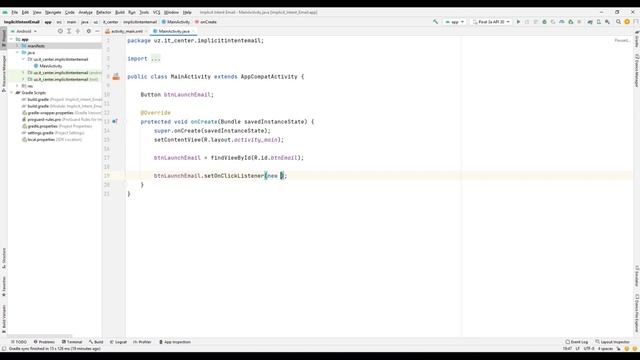Select MainActivity in the project tree
This screenshot has width=640, height=360.
[51, 66]
